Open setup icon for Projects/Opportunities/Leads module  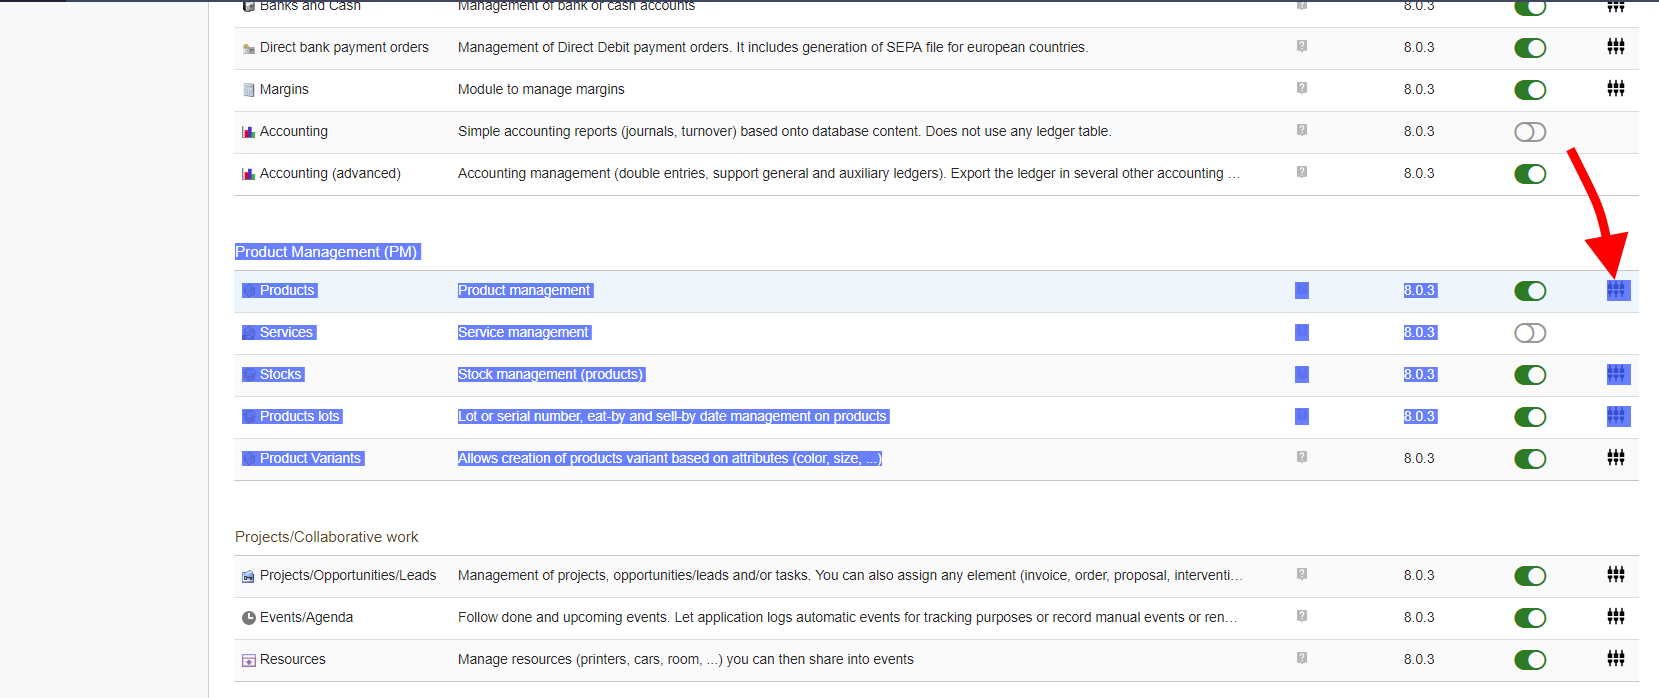1616,575
